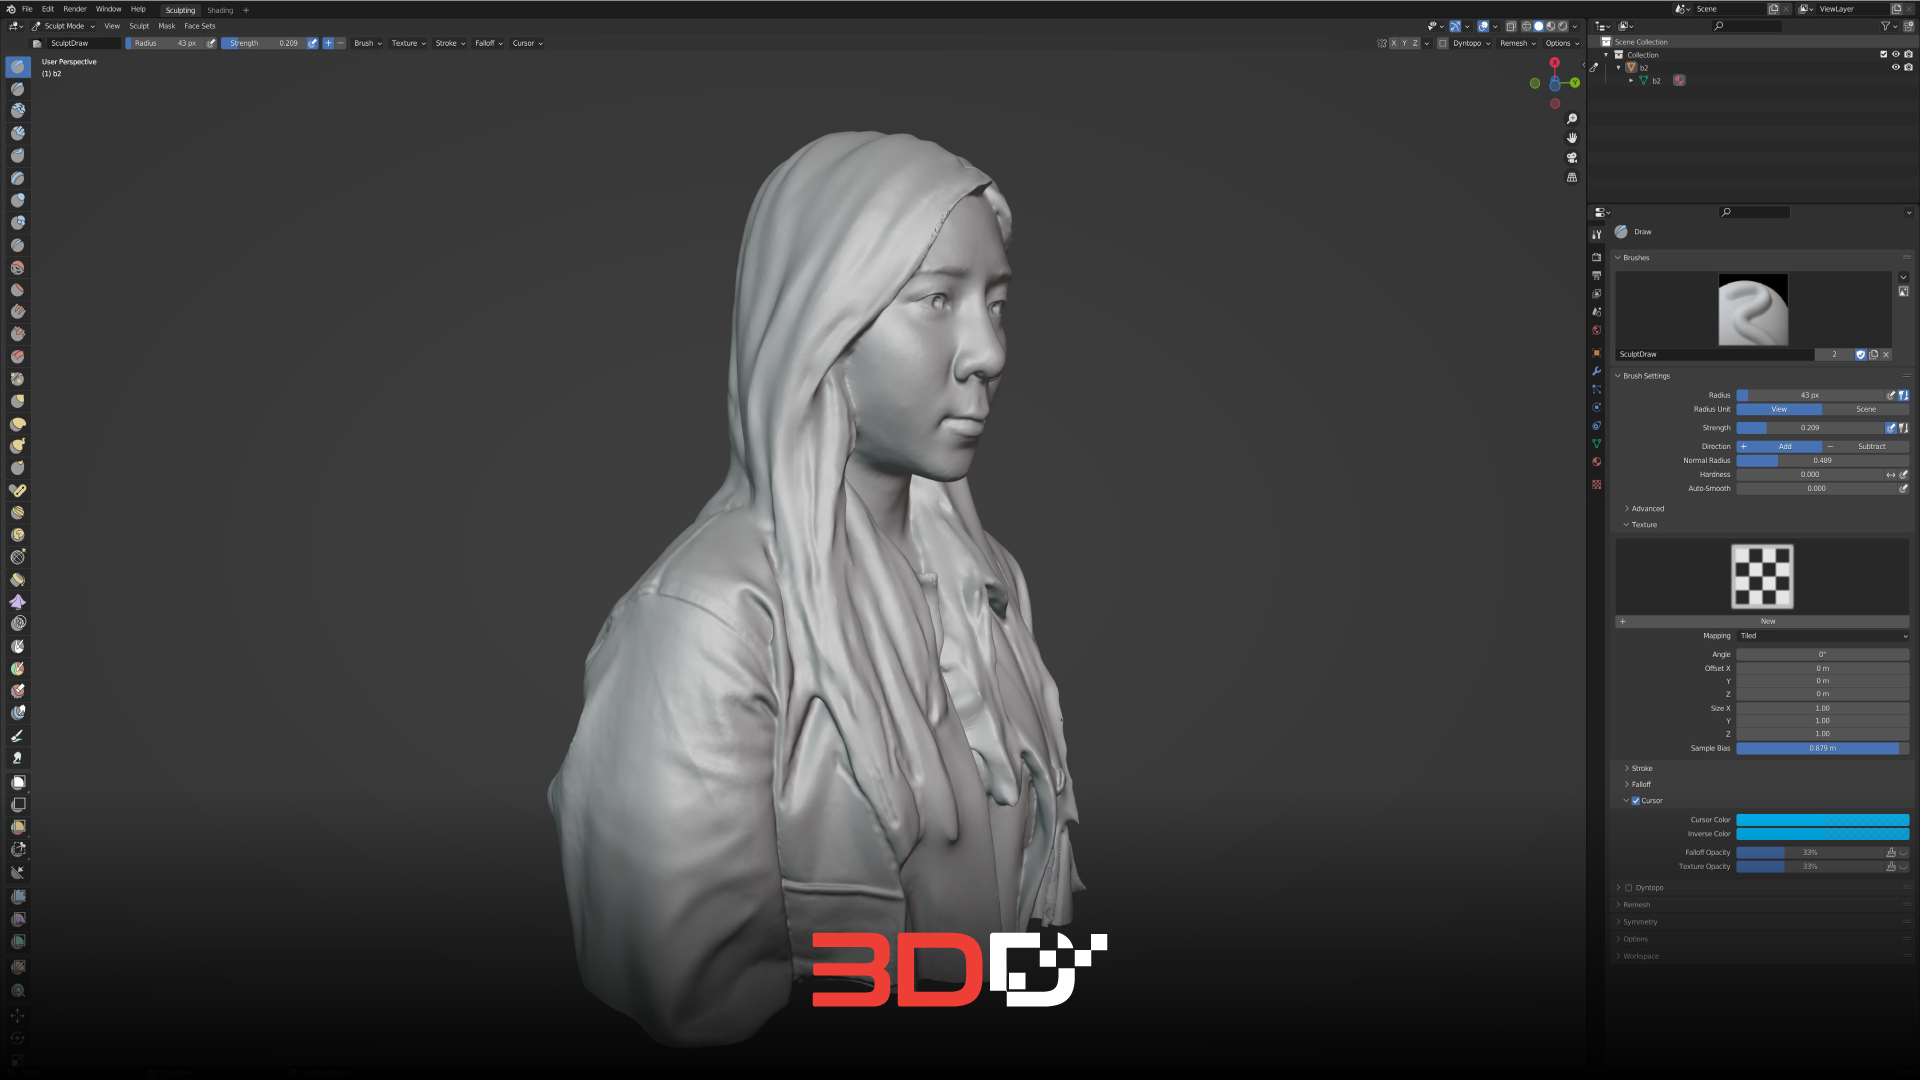Toggle X-ray display icon
Viewport: 1920px width, 1080px height.
1511,27
